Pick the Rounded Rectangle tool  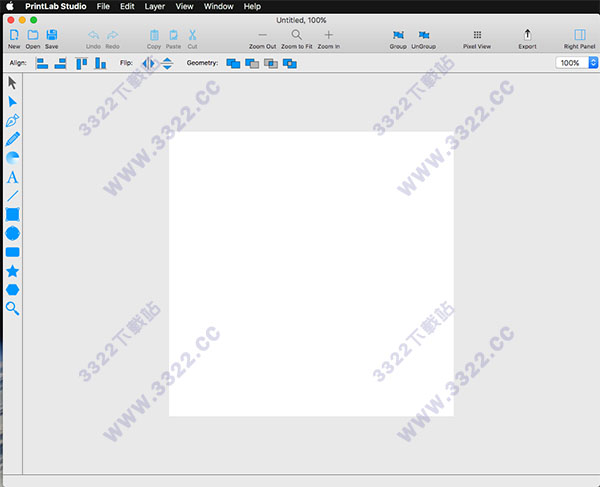pyautogui.click(x=12, y=252)
